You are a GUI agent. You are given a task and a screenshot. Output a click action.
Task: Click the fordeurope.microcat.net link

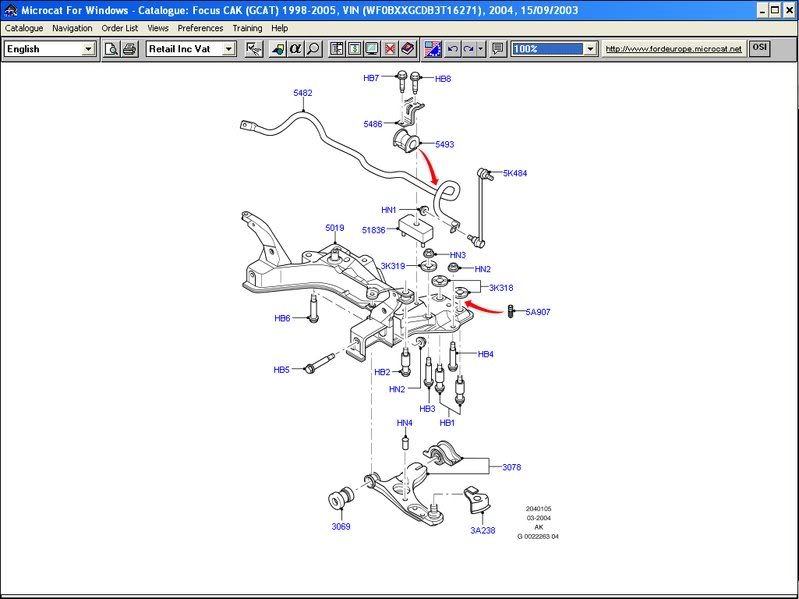tap(675, 49)
